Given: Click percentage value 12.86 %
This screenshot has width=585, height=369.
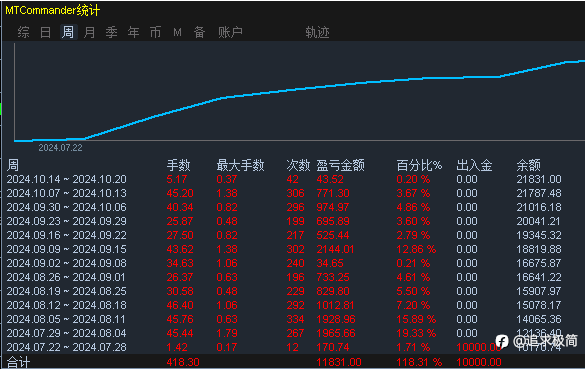Looking at the screenshot, I should pyautogui.click(x=416, y=249).
